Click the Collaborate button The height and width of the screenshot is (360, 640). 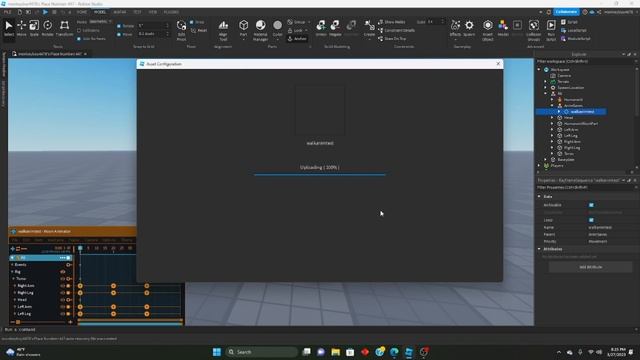(566, 12)
